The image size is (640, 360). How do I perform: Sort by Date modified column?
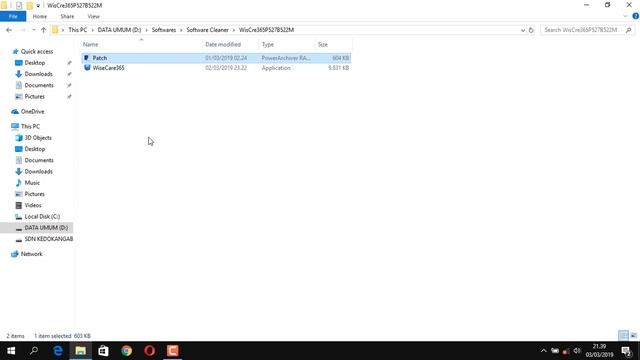[x=223, y=44]
